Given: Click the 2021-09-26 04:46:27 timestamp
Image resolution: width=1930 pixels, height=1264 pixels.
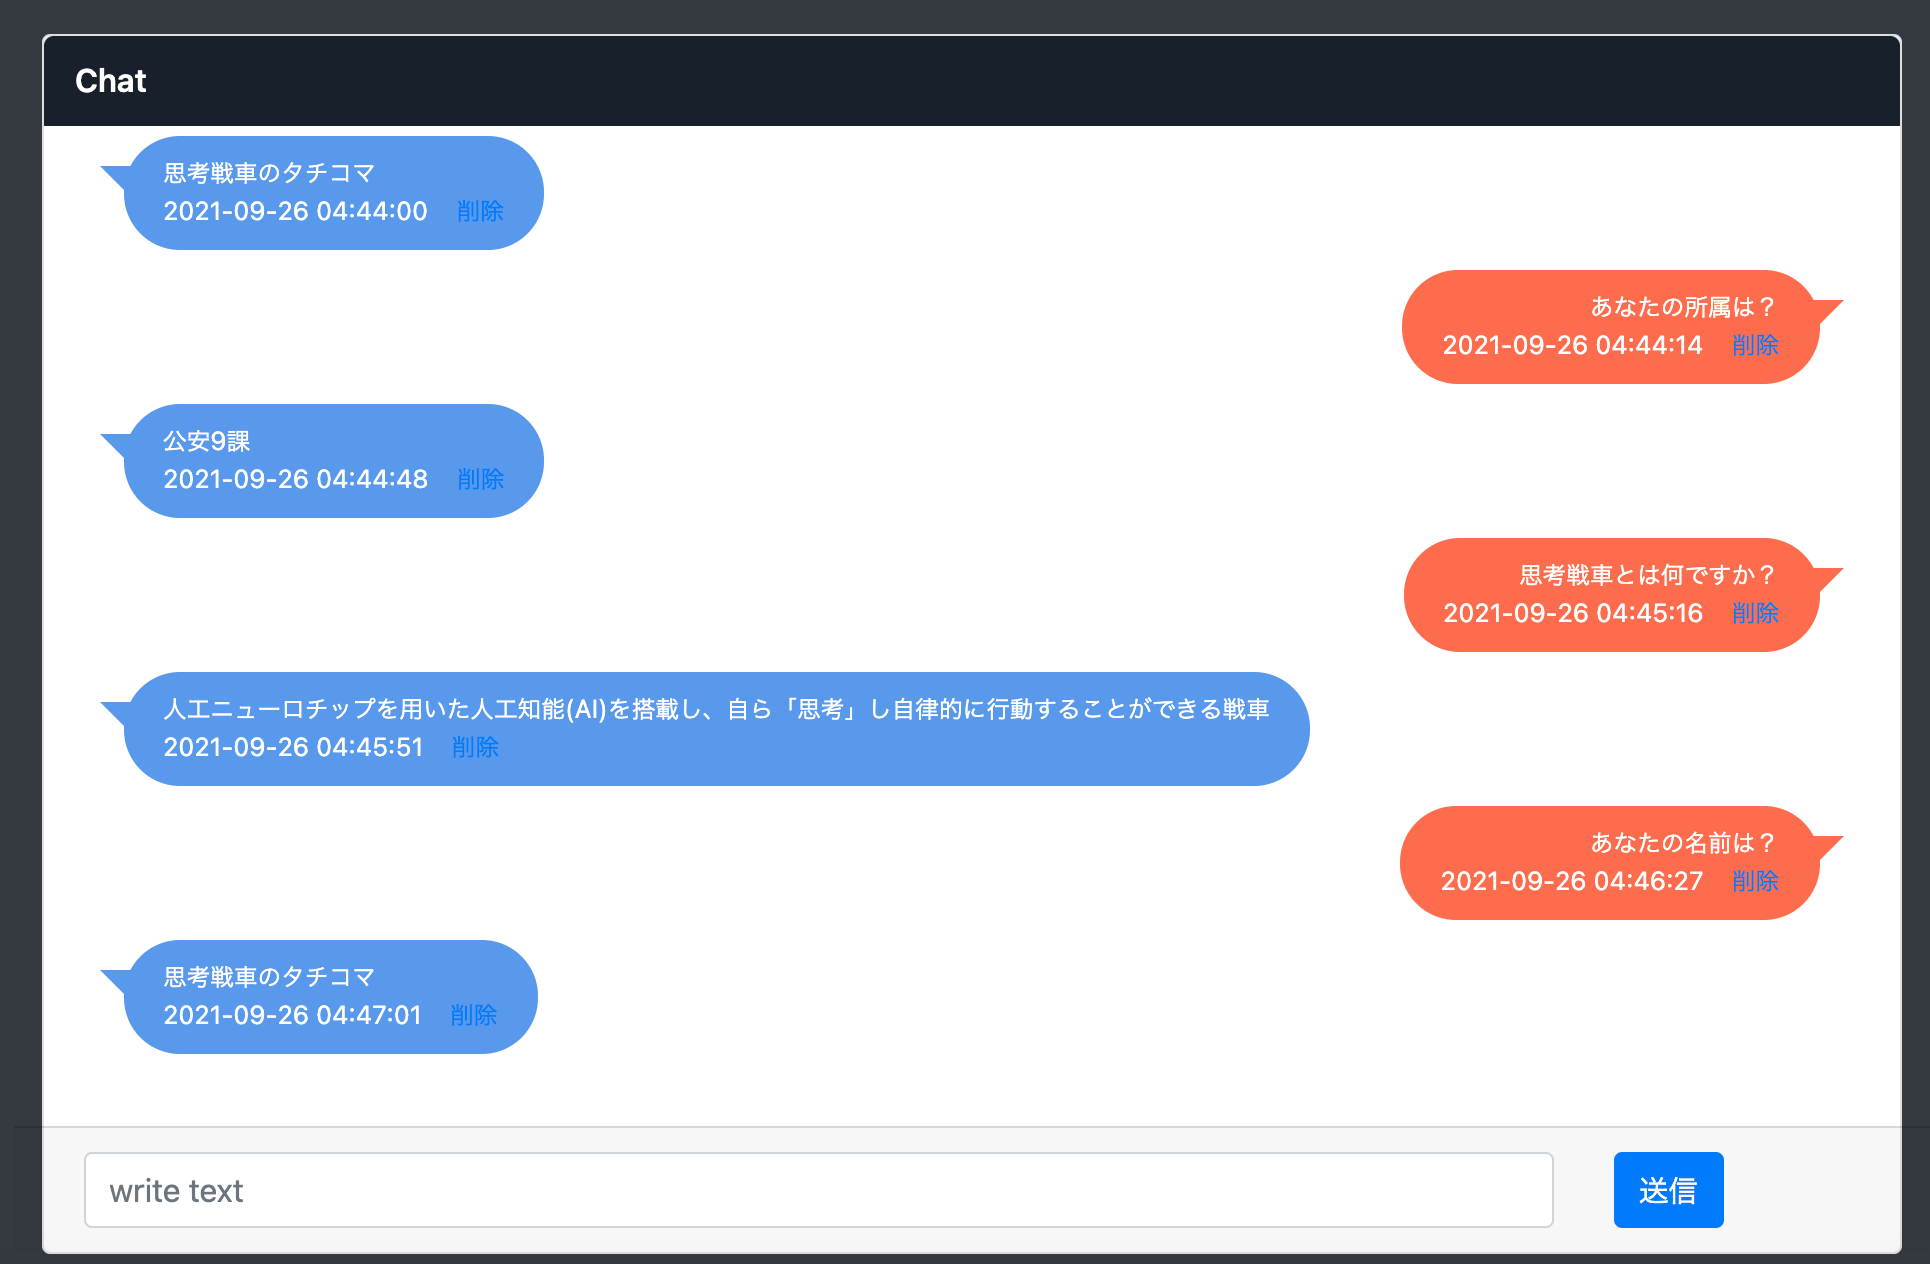Looking at the screenshot, I should (1572, 881).
